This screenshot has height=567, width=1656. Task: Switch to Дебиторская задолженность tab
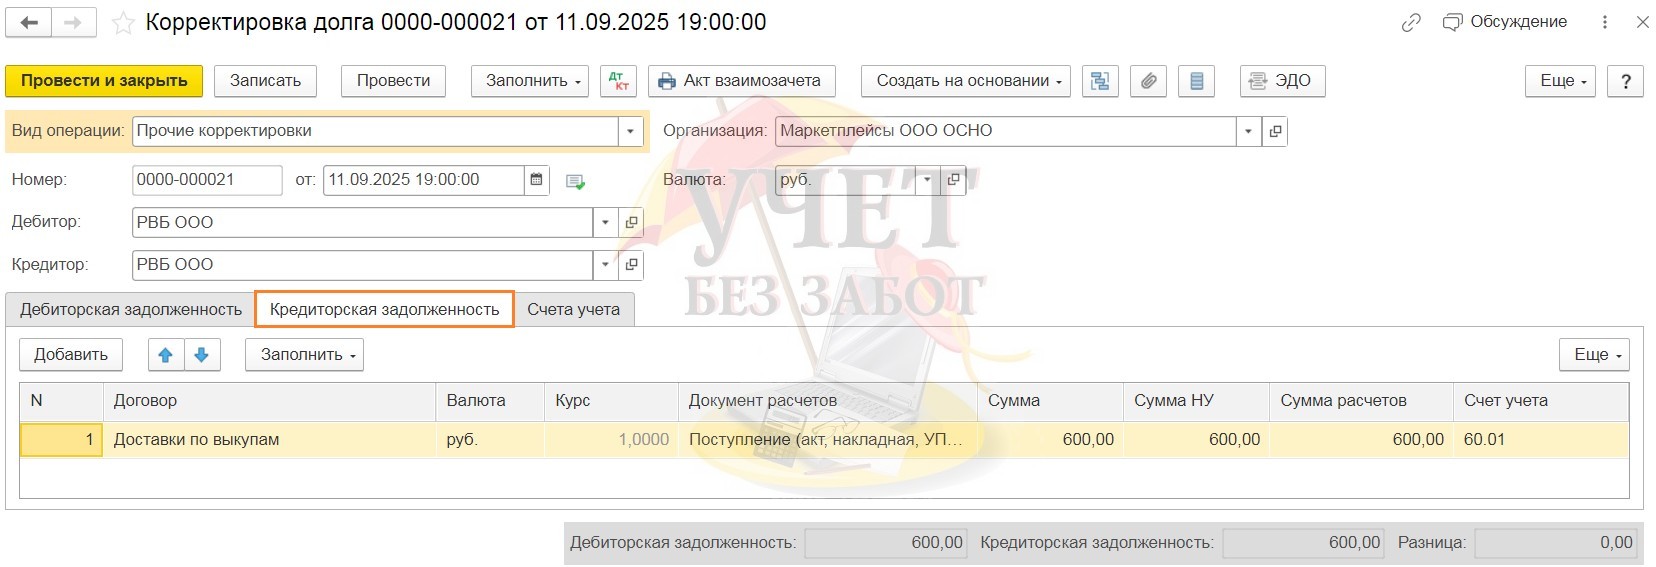[x=131, y=310]
